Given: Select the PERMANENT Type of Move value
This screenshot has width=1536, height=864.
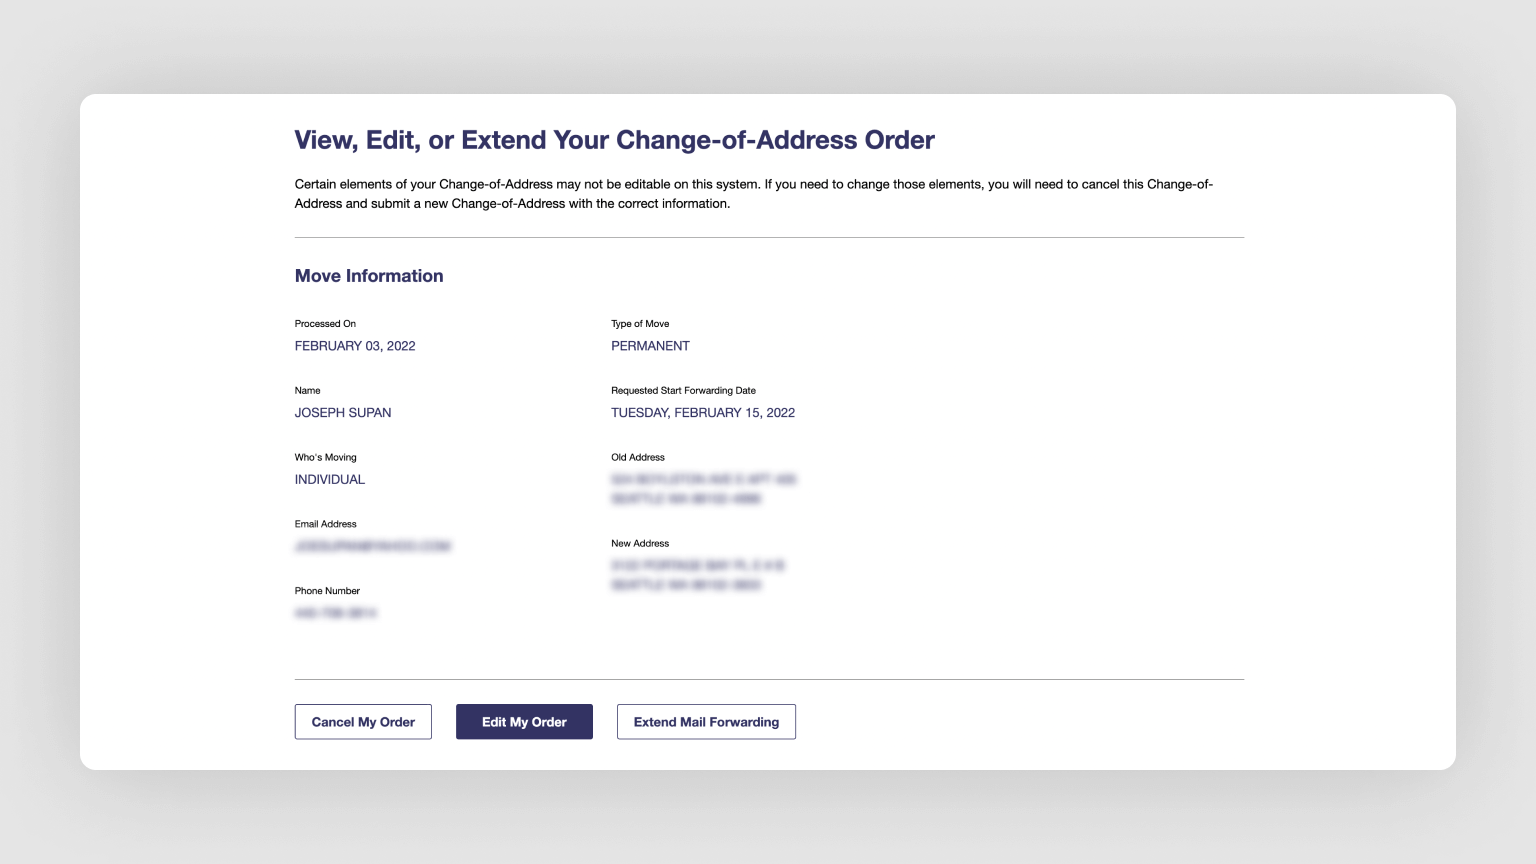Looking at the screenshot, I should [650, 345].
